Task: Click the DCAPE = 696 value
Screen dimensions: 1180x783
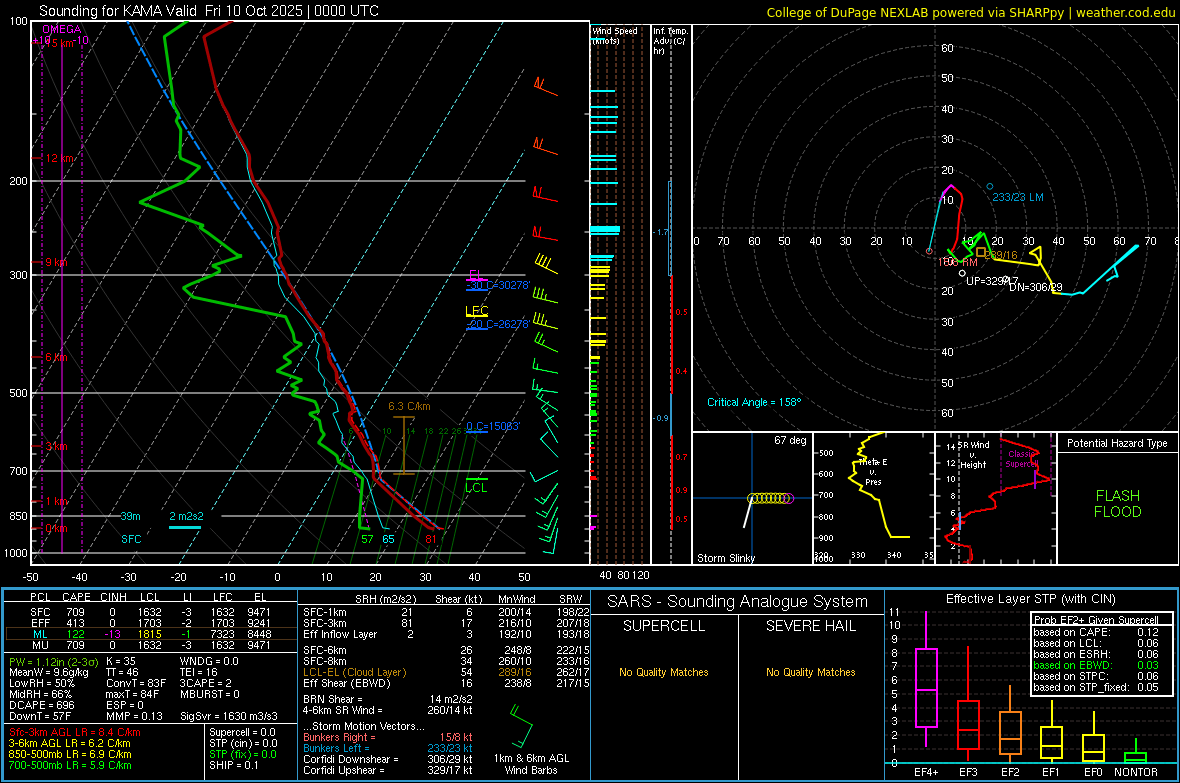Action: coord(41,705)
